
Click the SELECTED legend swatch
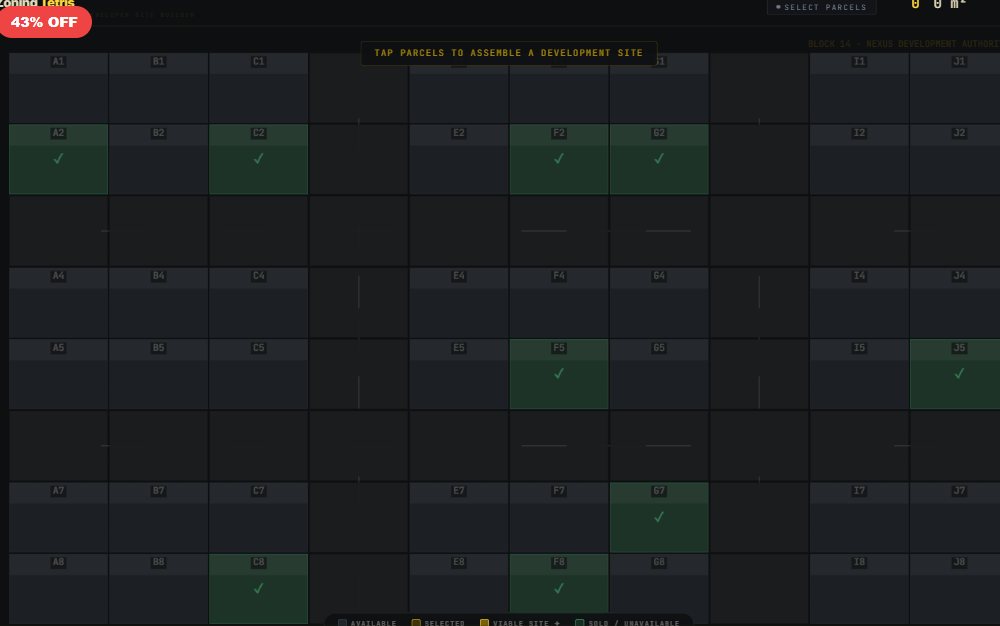point(416,622)
